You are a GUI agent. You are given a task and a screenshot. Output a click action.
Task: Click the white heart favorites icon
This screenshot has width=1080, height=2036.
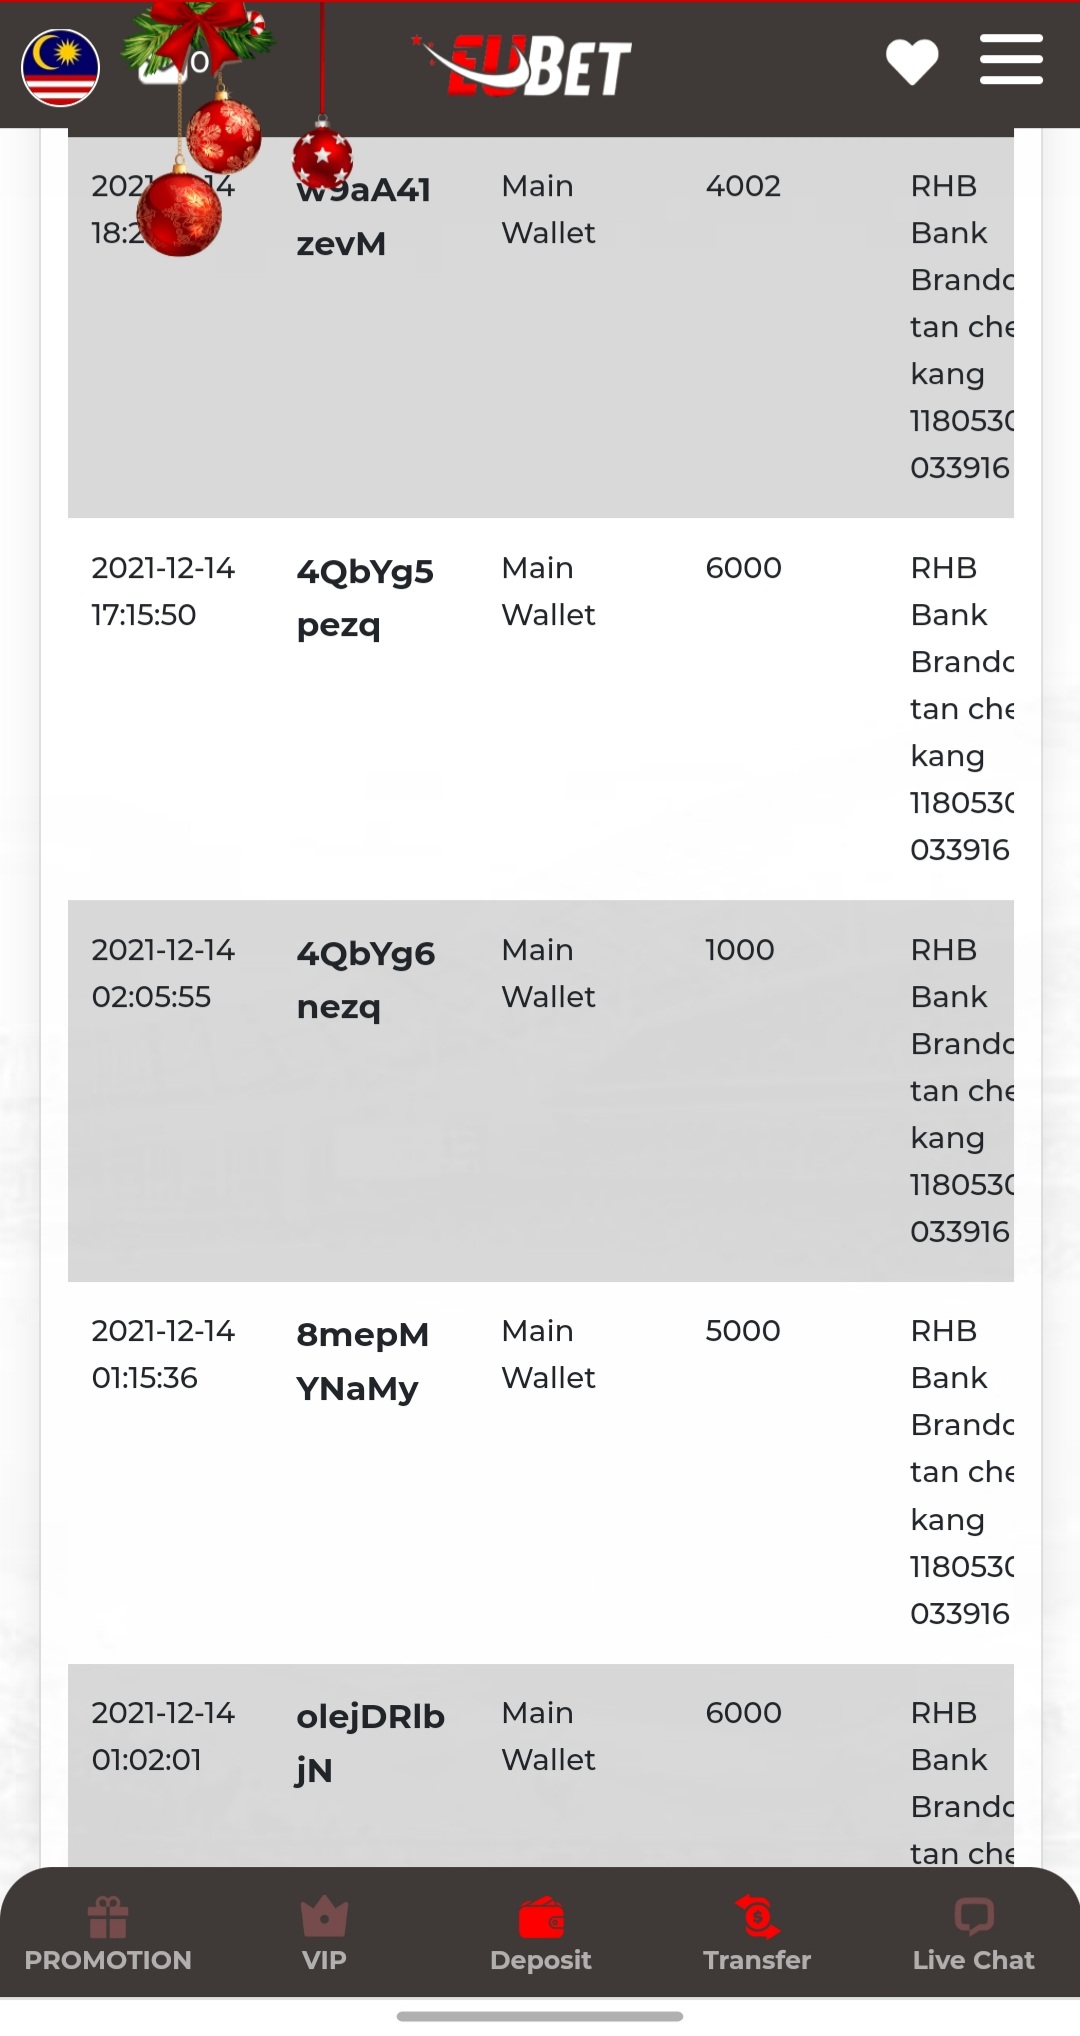(911, 62)
